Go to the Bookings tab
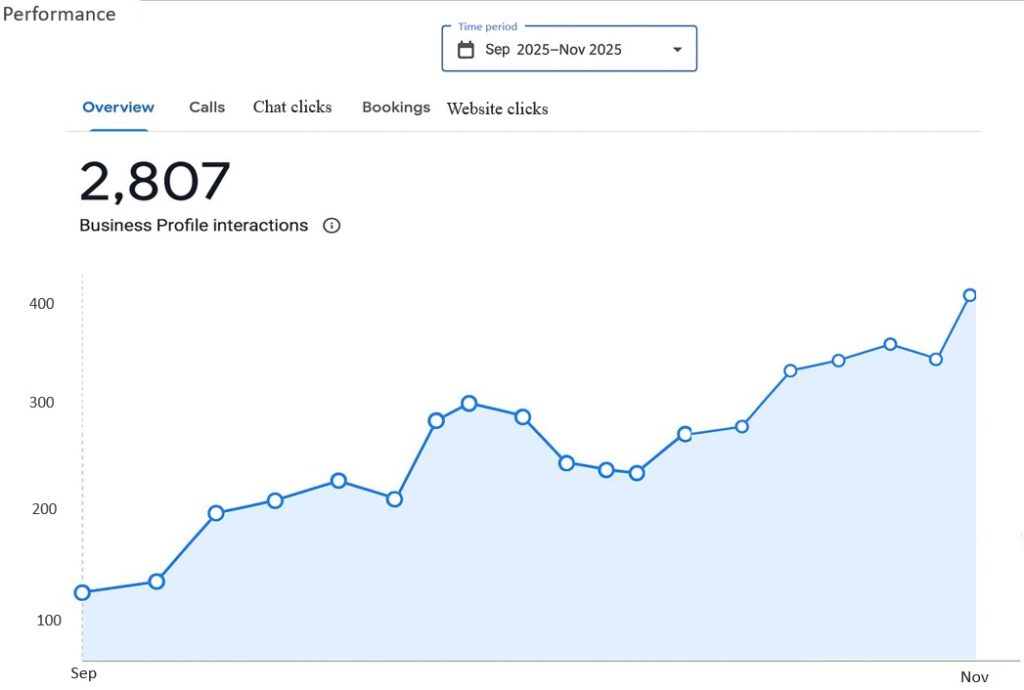 pyautogui.click(x=396, y=107)
